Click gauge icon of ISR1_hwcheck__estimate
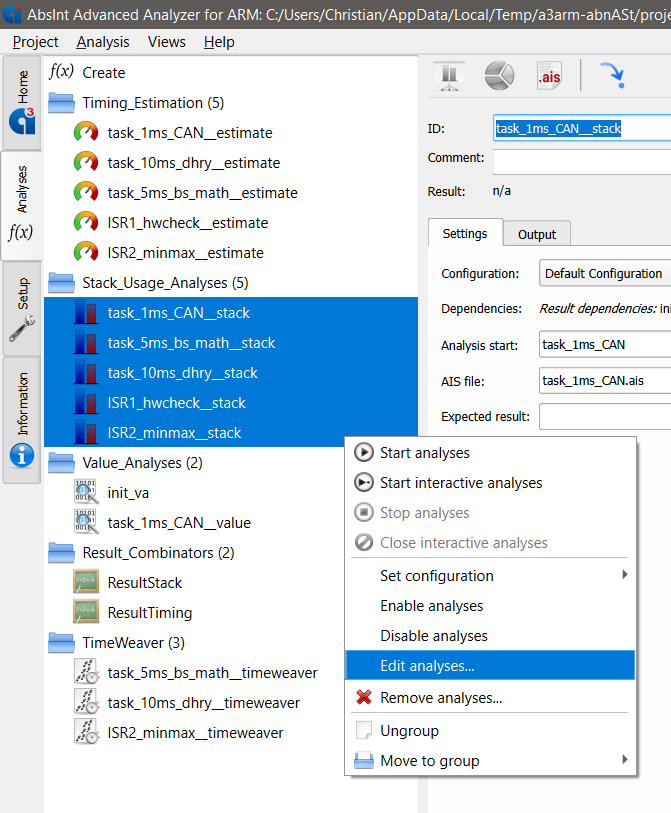The image size is (671, 813). click(x=86, y=223)
